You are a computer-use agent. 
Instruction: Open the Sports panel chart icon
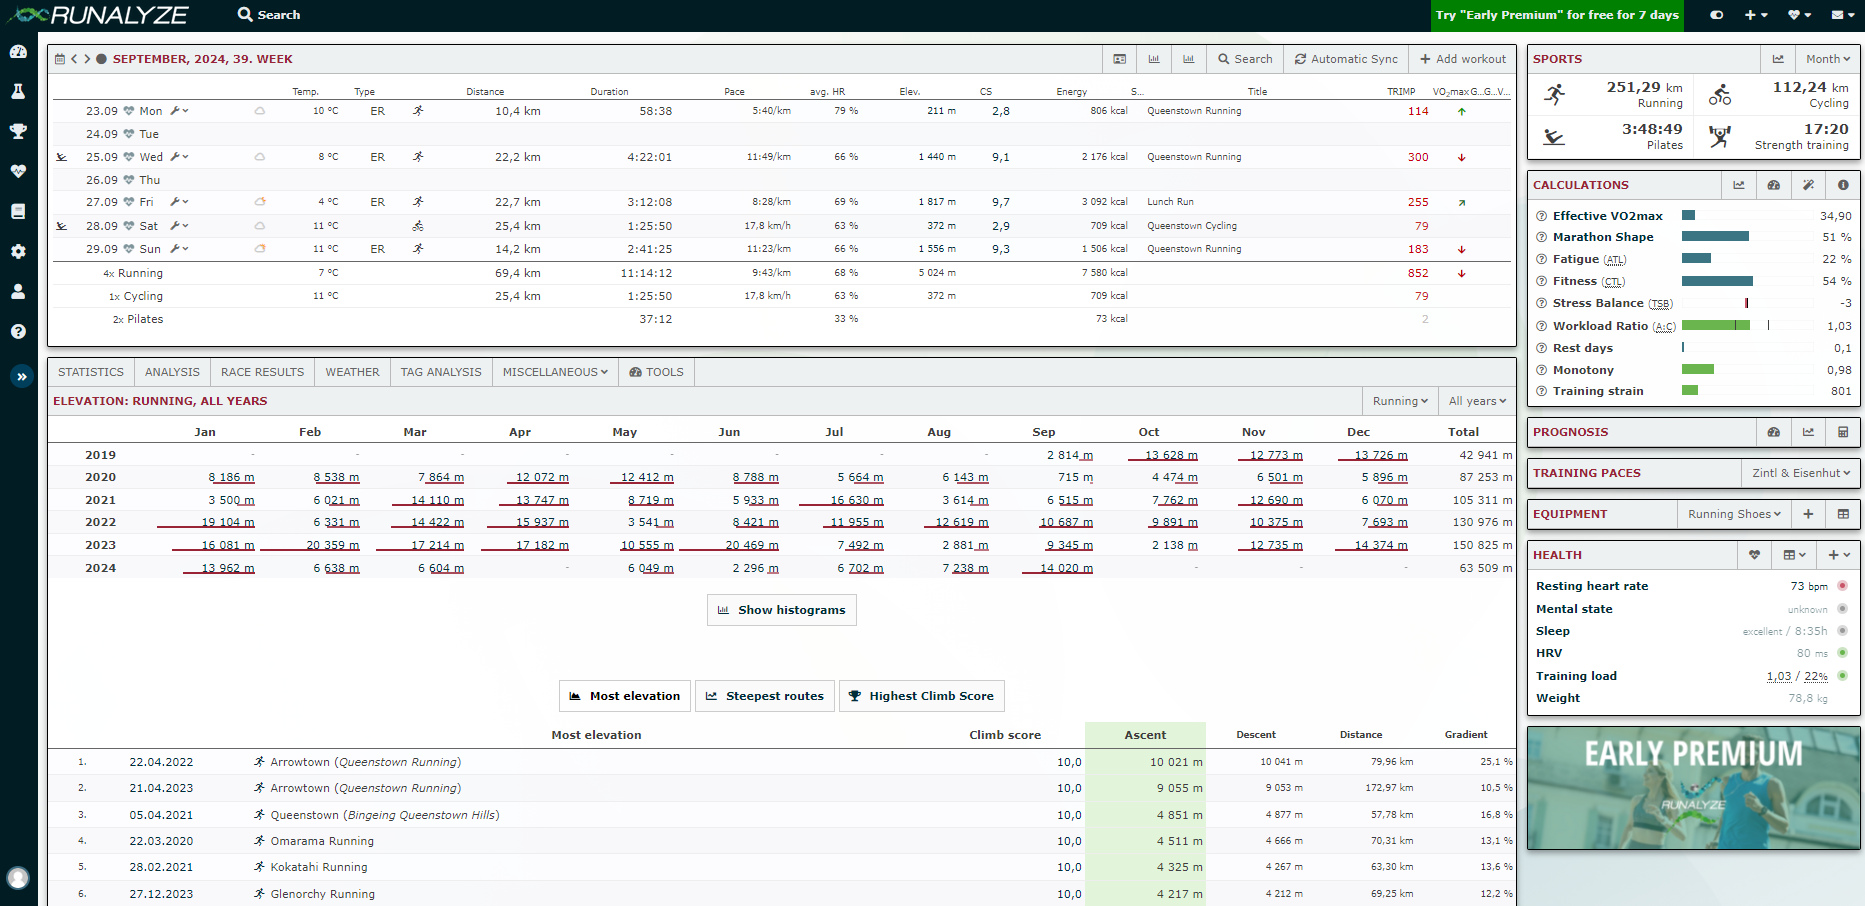click(x=1778, y=59)
